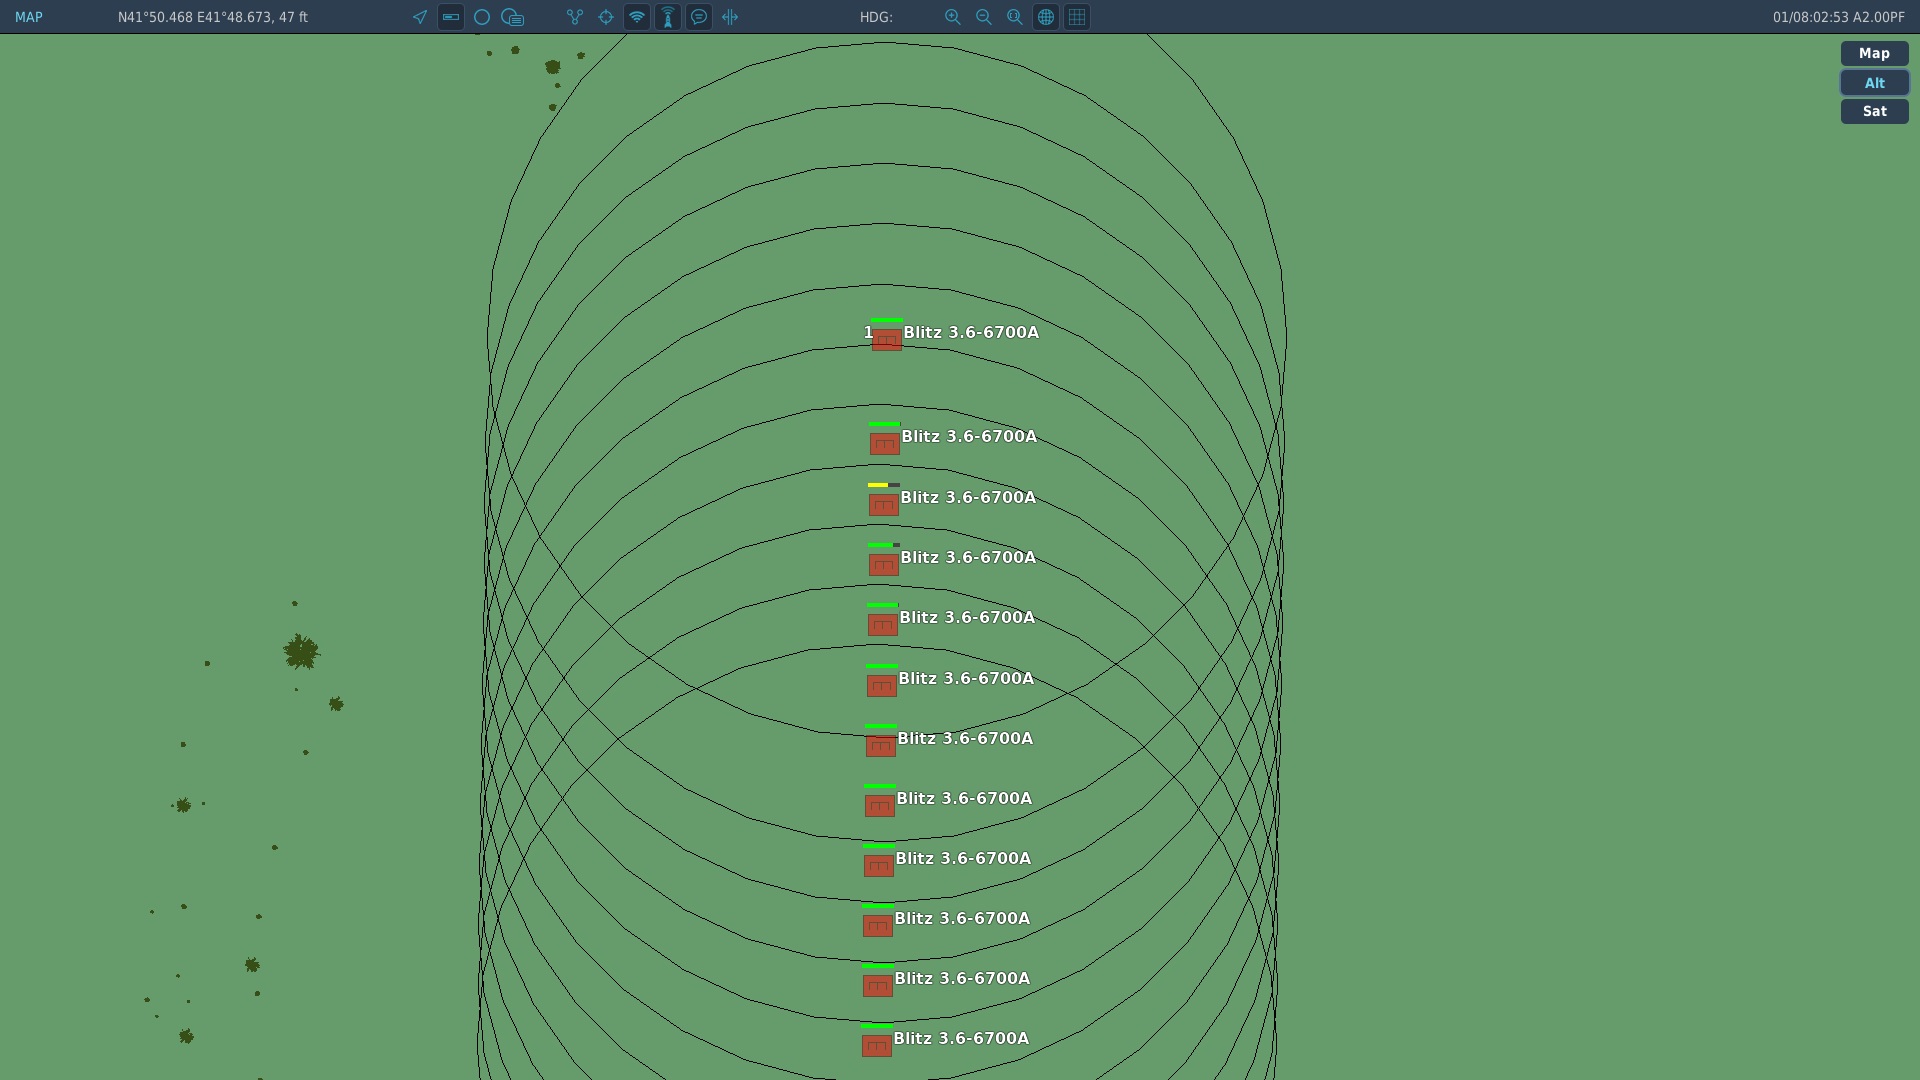Switch to Map view mode
This screenshot has height=1080, width=1920.
tap(1874, 54)
